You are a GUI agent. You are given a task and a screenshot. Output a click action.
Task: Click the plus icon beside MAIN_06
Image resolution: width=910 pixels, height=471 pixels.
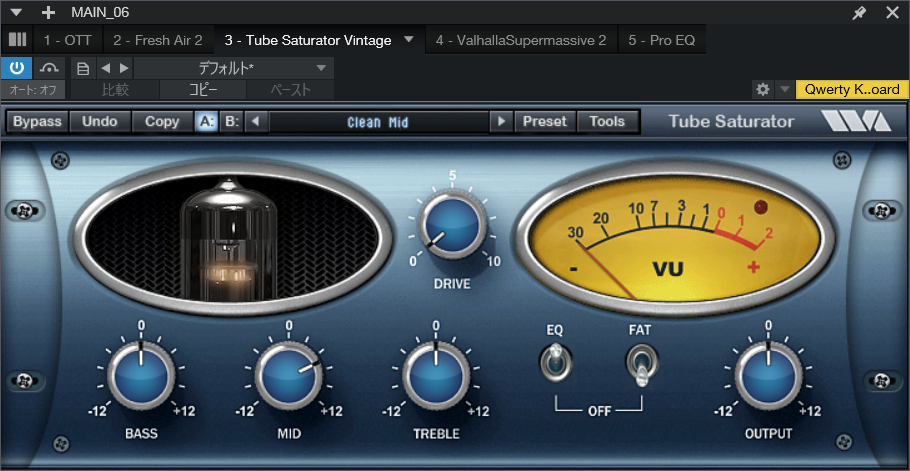click(48, 13)
